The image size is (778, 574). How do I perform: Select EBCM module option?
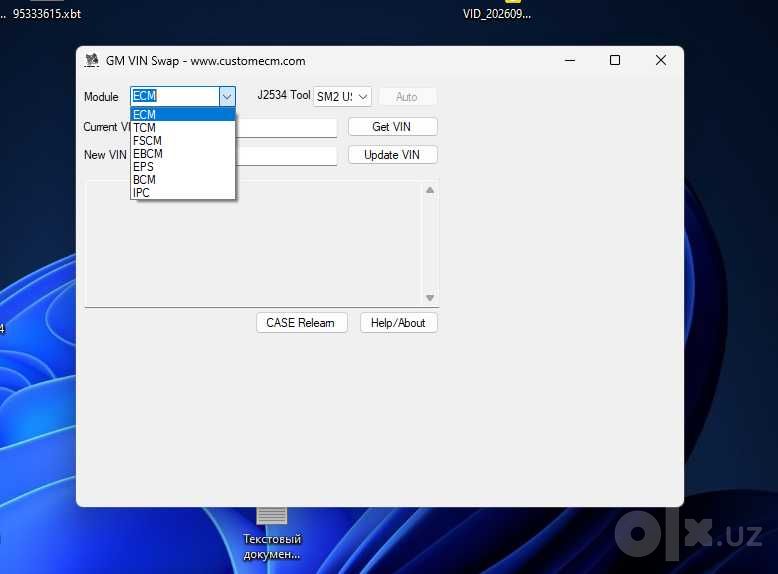[x=183, y=153]
